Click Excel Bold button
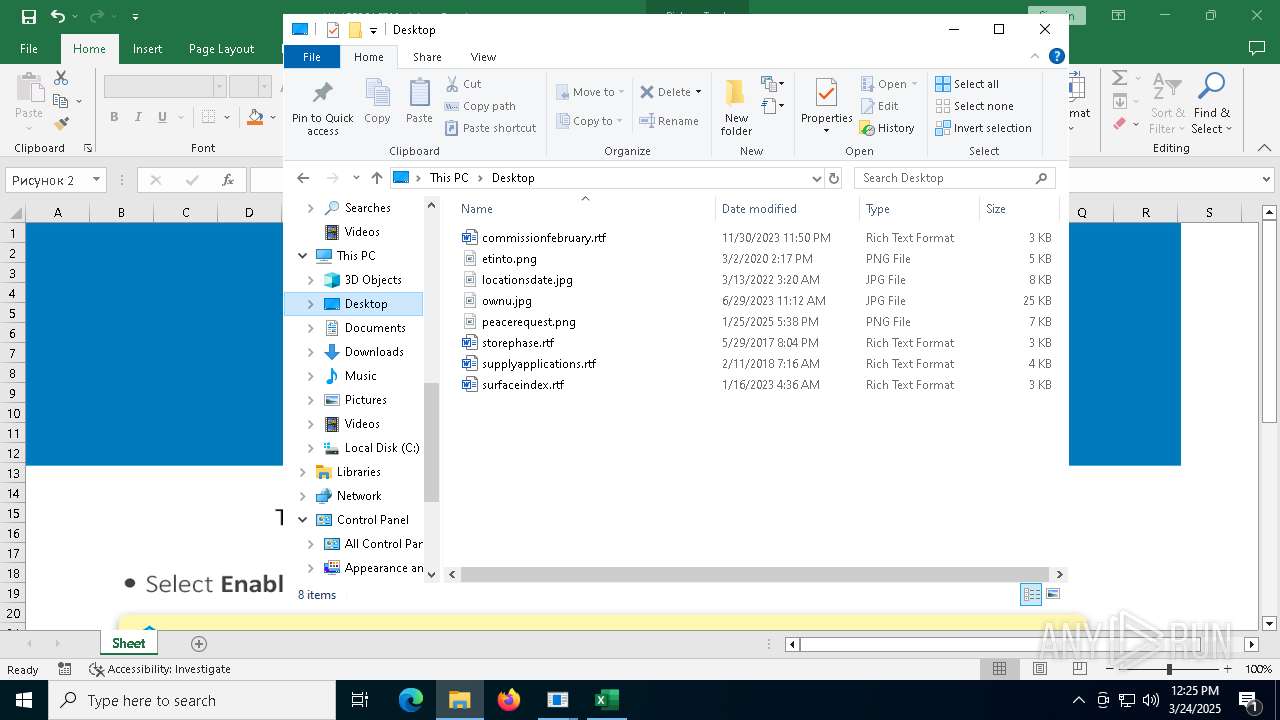This screenshot has height=720, width=1280. tap(114, 117)
